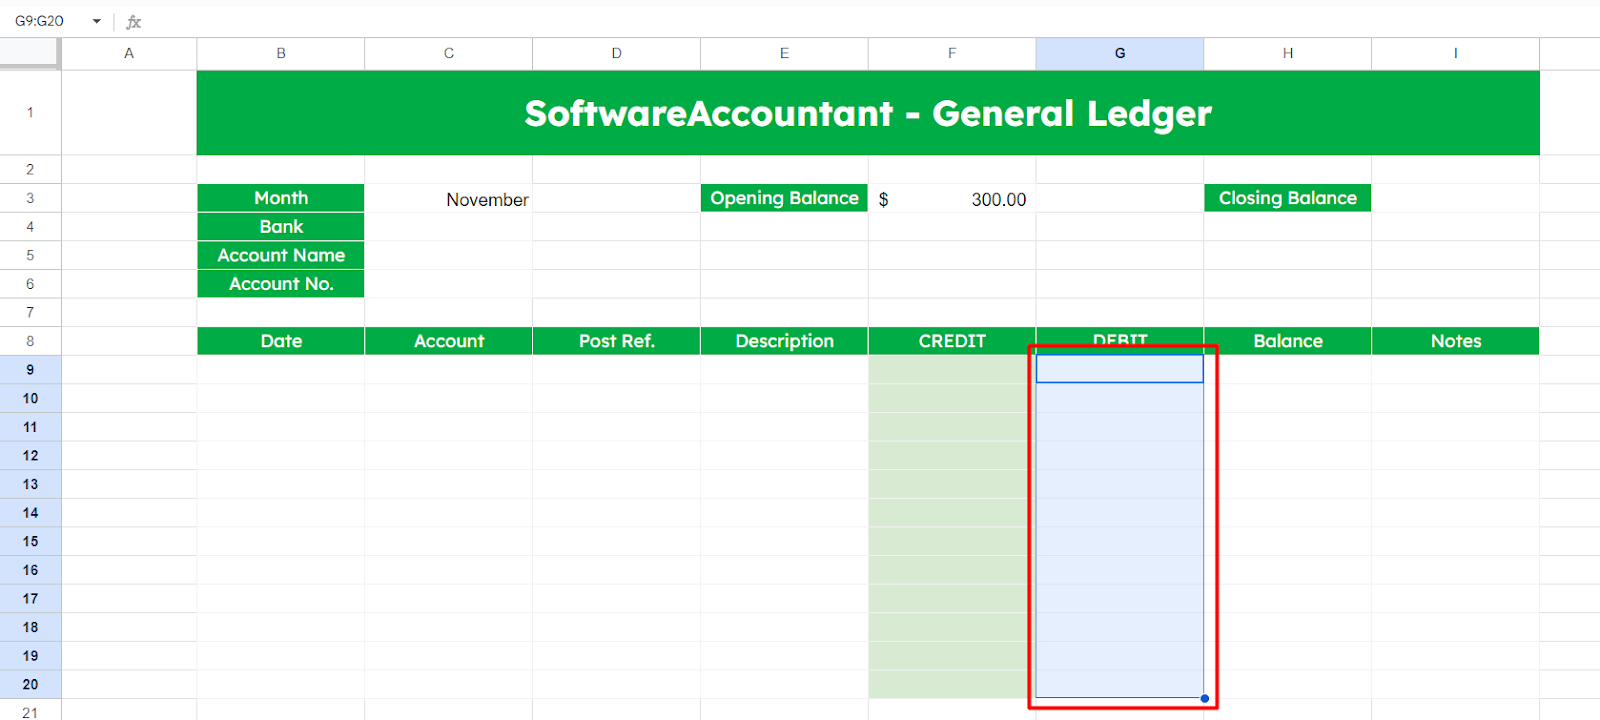The height and width of the screenshot is (720, 1600).
Task: Open the Name Box range dropdown arrow
Action: [97, 21]
